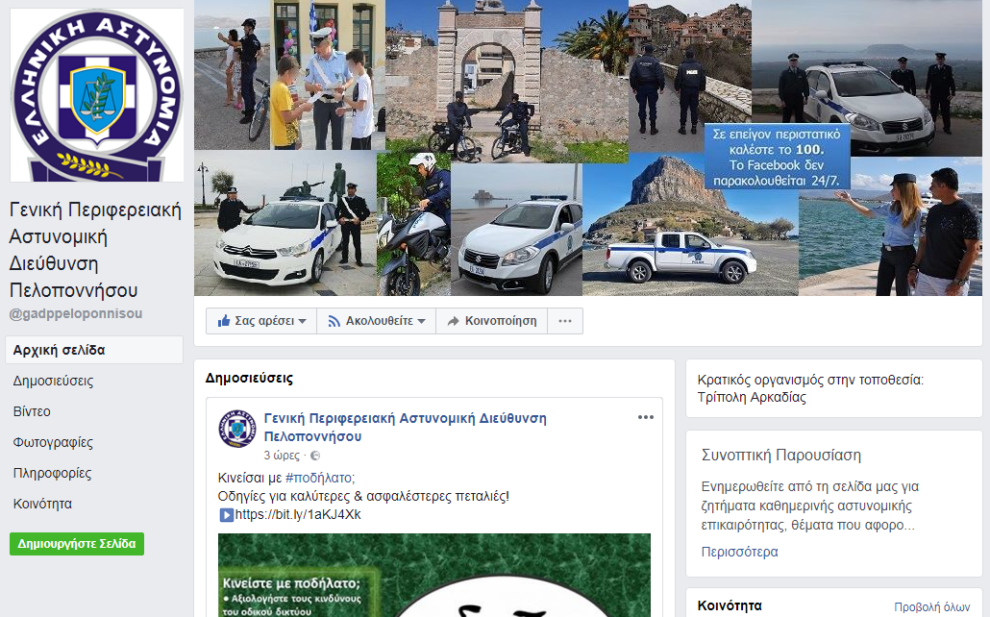Click the @gadppeloponnisou username
This screenshot has height=617, width=990.
[x=76, y=314]
